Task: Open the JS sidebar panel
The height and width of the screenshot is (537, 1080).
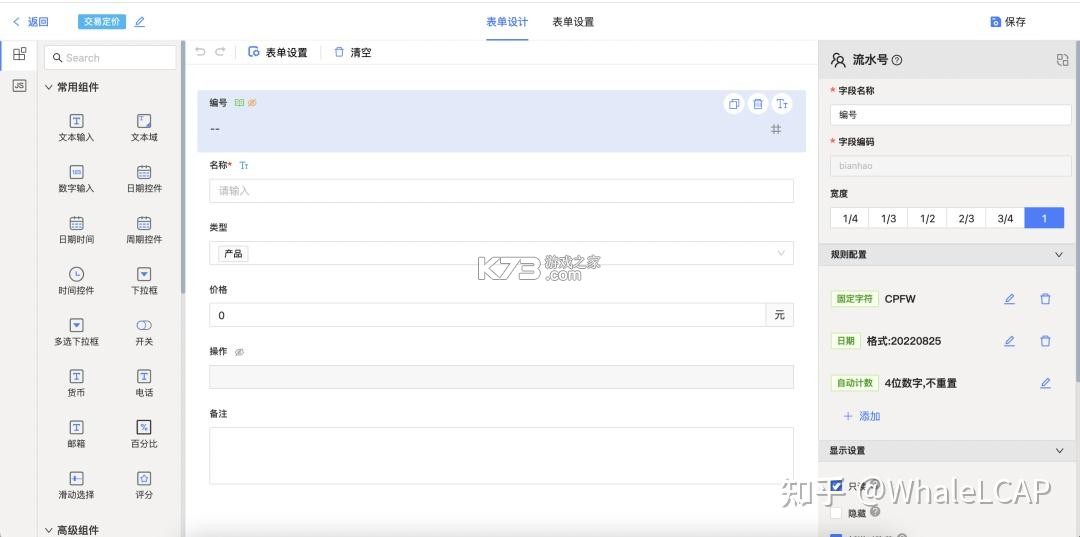Action: coord(20,85)
